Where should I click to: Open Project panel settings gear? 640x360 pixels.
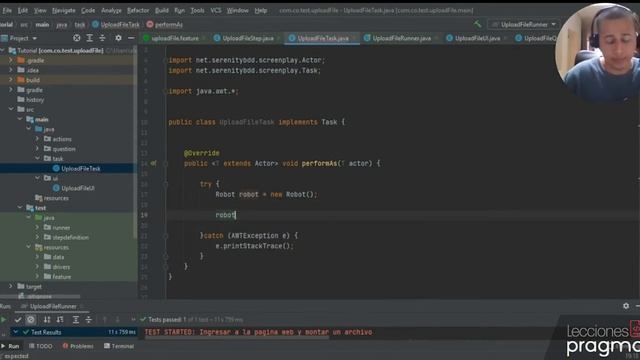(118, 38)
